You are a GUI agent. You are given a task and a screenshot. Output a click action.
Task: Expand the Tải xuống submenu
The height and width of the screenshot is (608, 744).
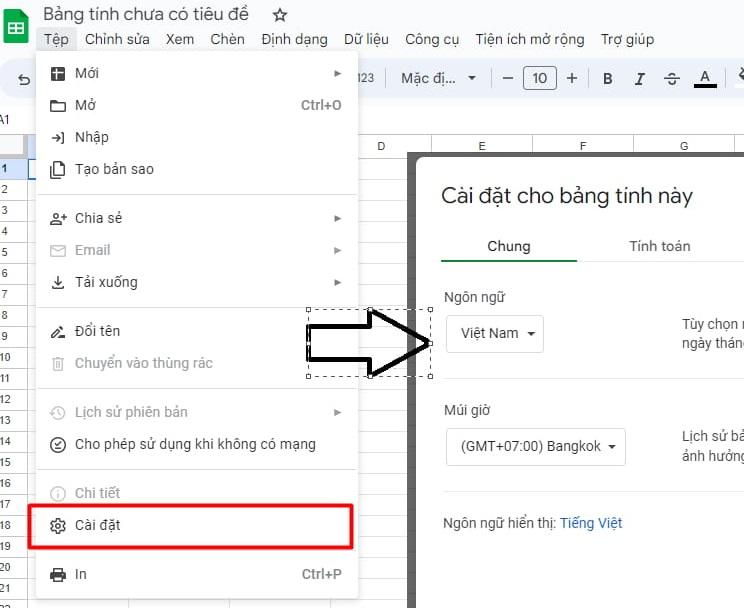coord(197,282)
